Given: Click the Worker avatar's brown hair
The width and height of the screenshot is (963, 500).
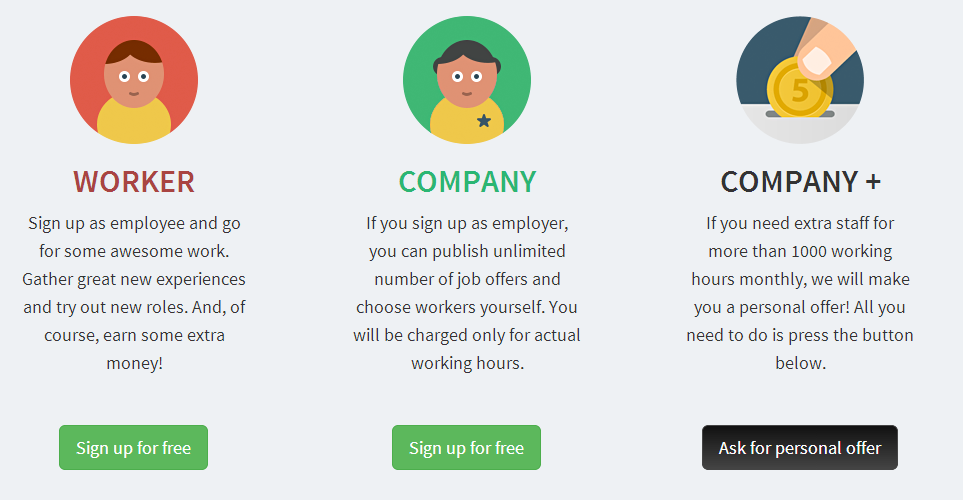Looking at the screenshot, I should [134, 52].
